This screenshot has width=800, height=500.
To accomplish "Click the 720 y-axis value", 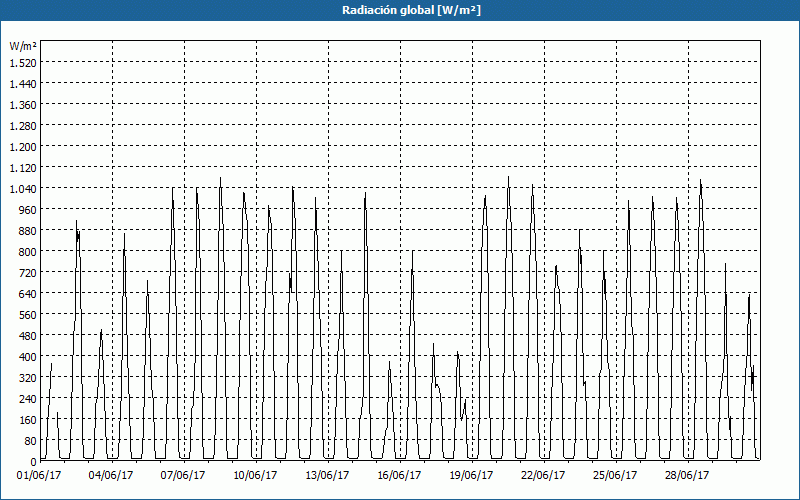I will [x=29, y=272].
